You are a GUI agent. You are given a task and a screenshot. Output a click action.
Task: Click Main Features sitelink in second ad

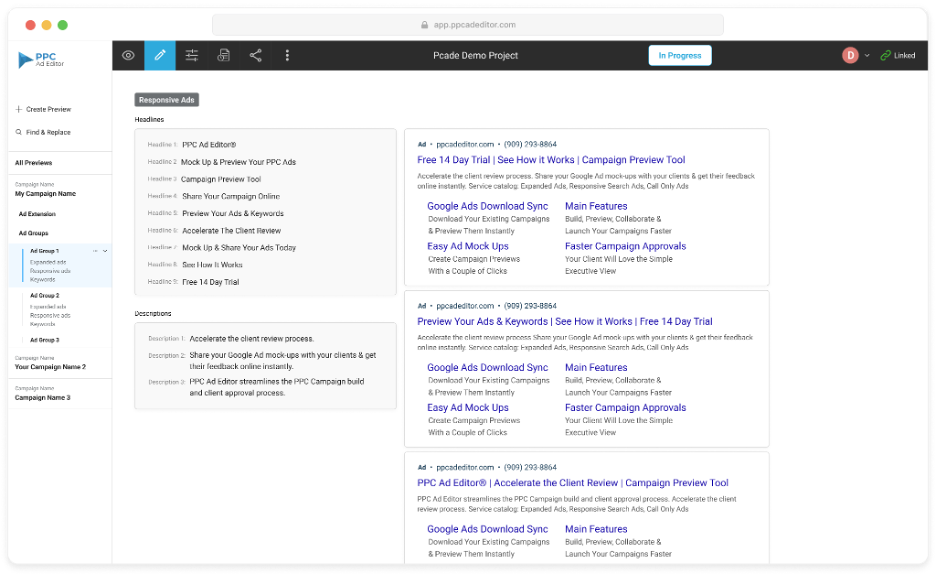pos(596,368)
